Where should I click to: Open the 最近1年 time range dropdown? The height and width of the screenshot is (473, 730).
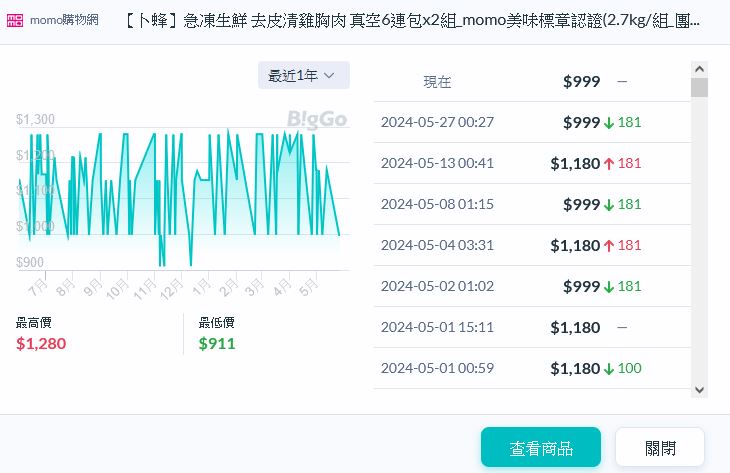click(303, 75)
